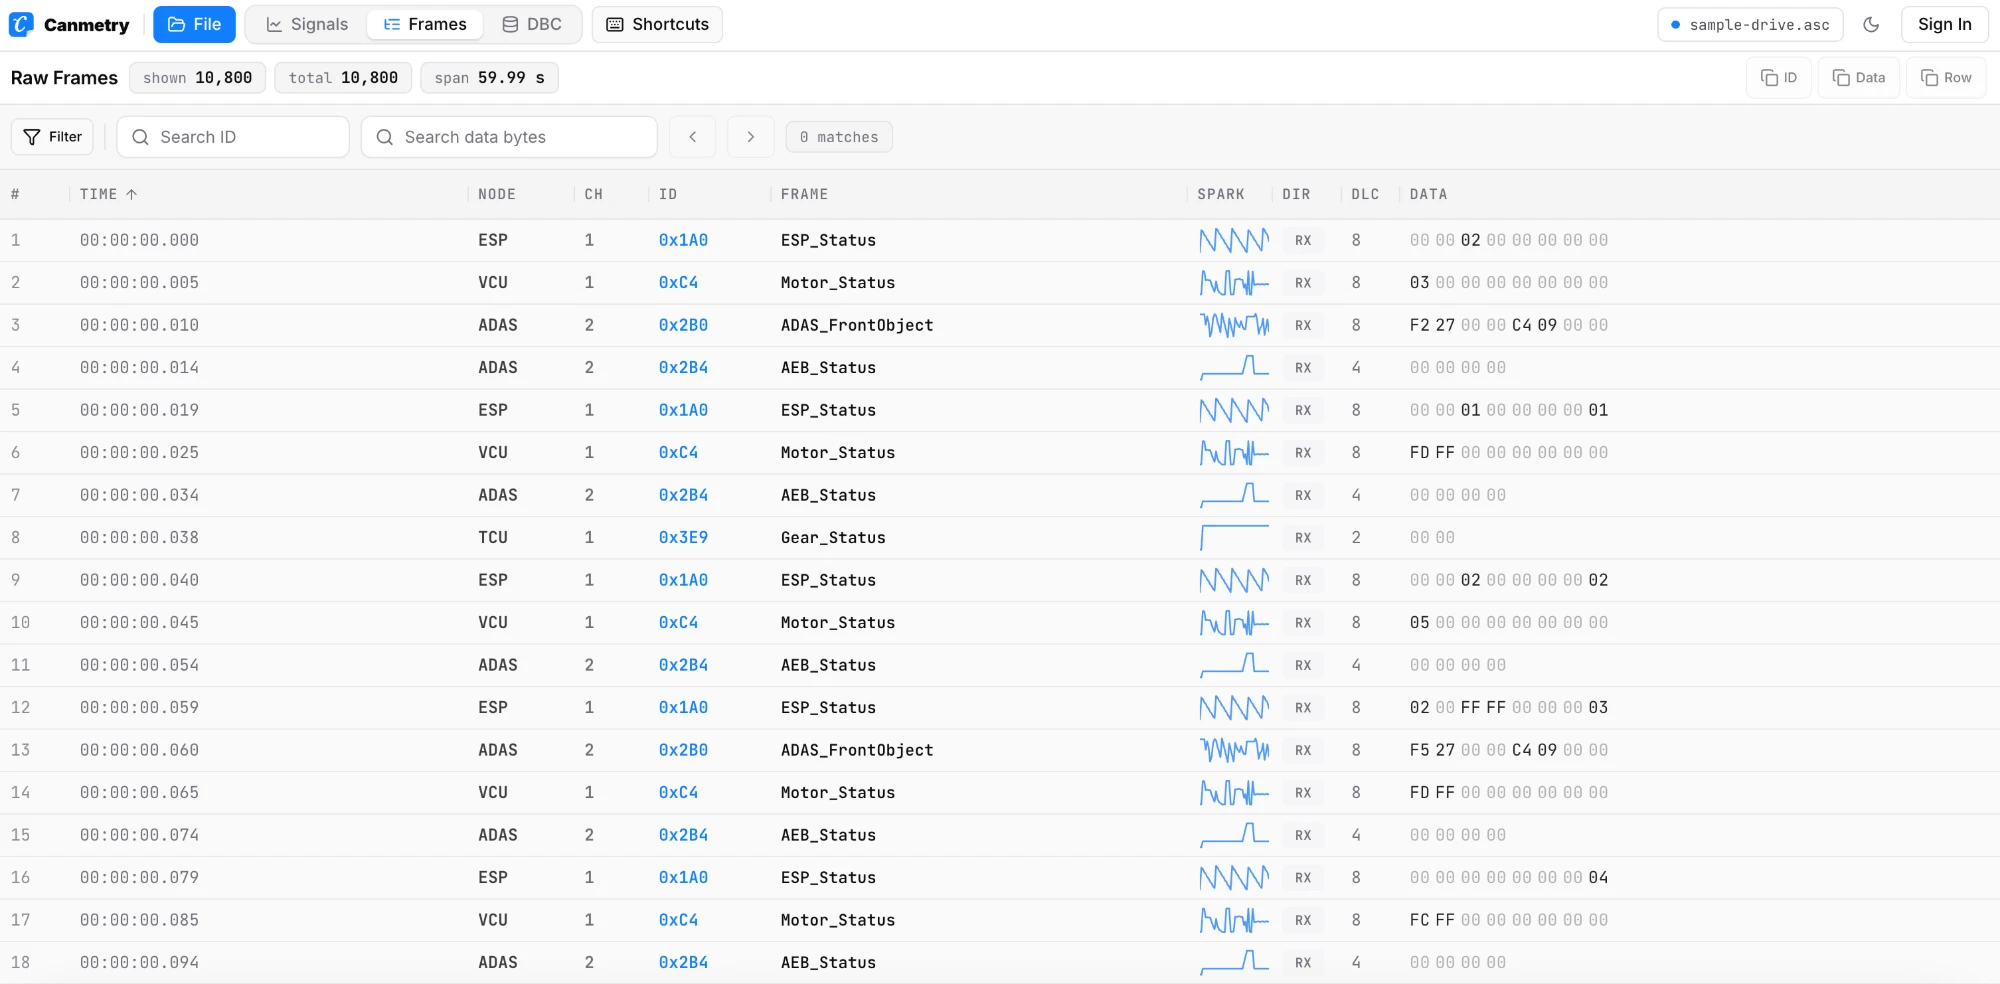The height and width of the screenshot is (984, 2000).
Task: Sort by the ID column header
Action: point(668,194)
